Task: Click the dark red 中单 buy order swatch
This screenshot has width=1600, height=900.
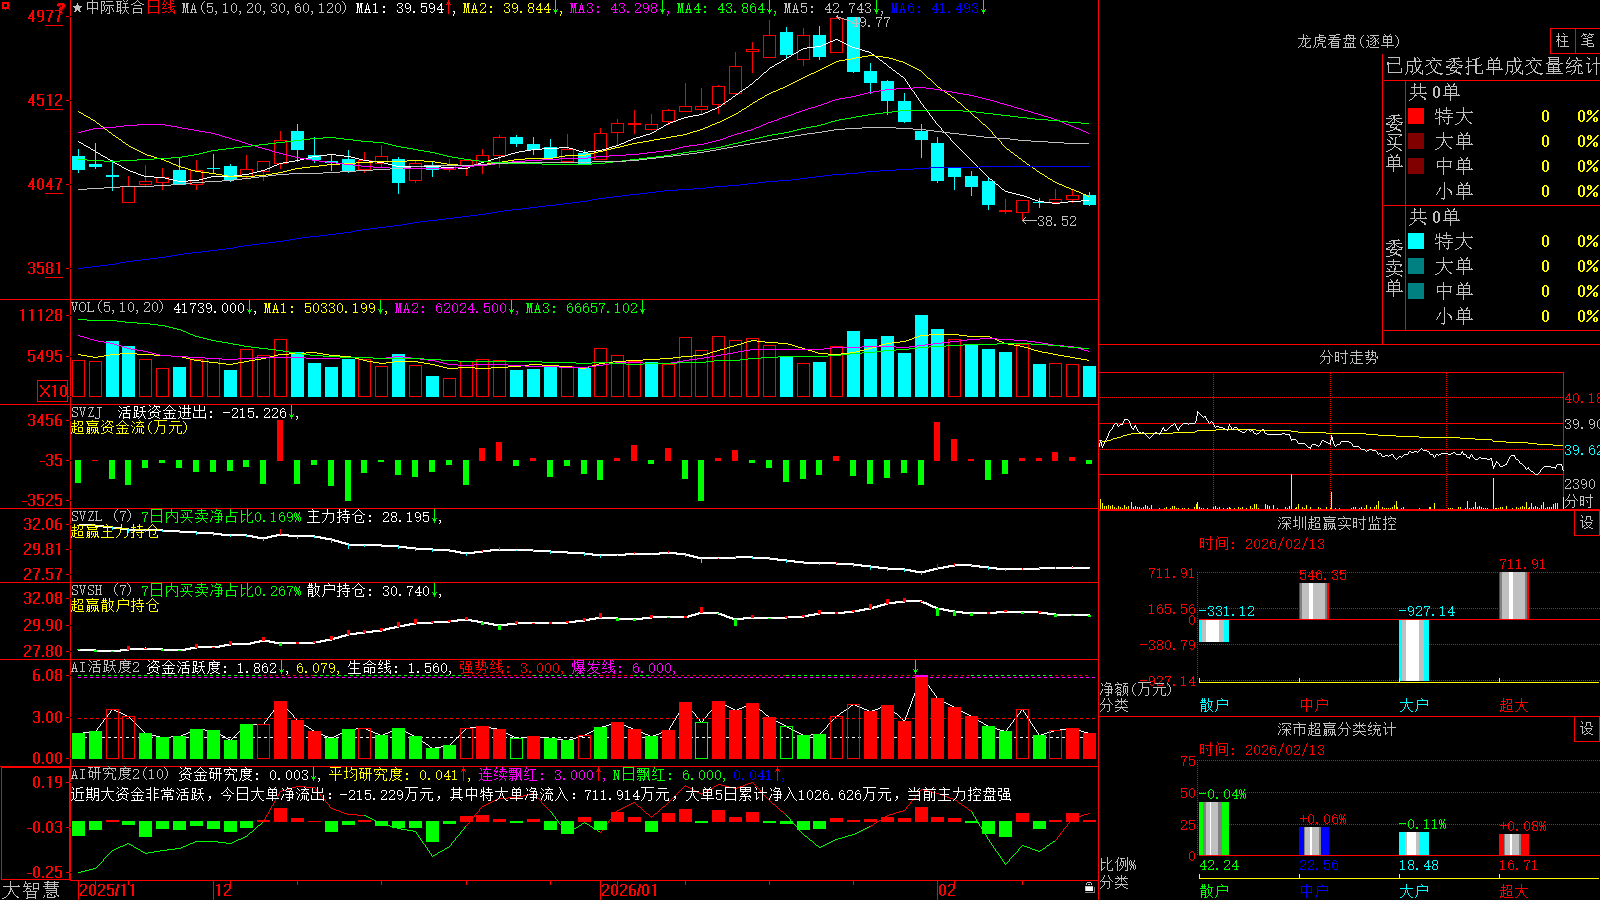Action: coord(1416,166)
